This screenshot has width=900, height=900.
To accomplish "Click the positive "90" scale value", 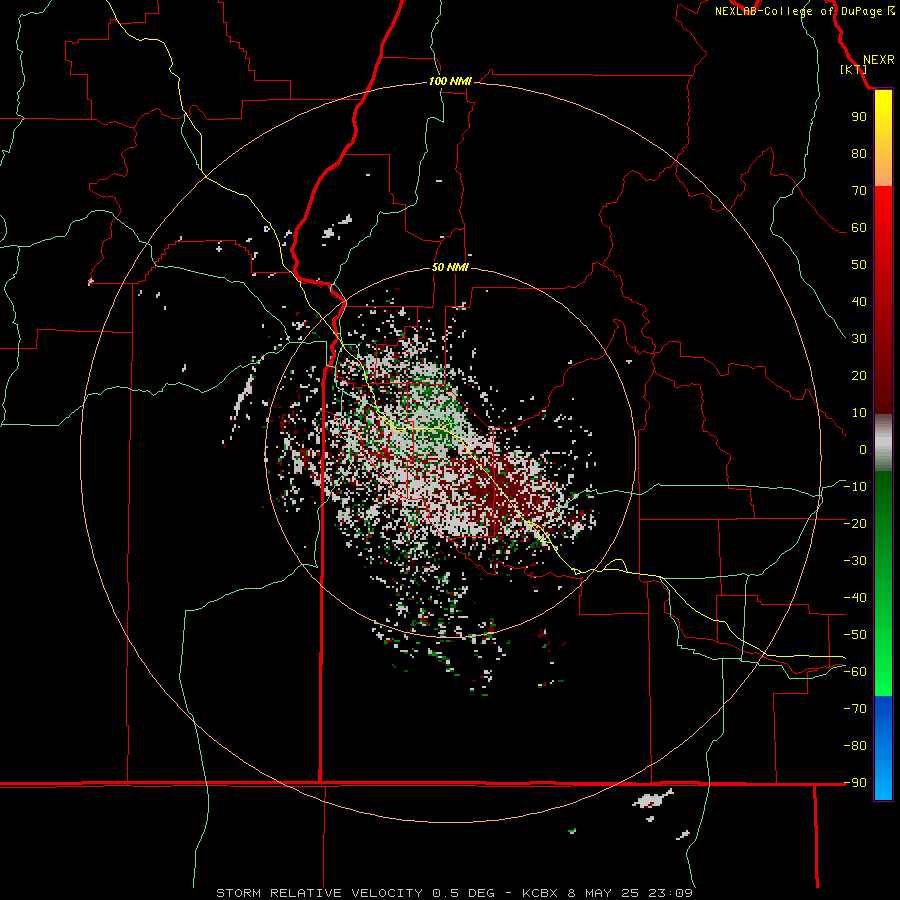I will coord(859,117).
